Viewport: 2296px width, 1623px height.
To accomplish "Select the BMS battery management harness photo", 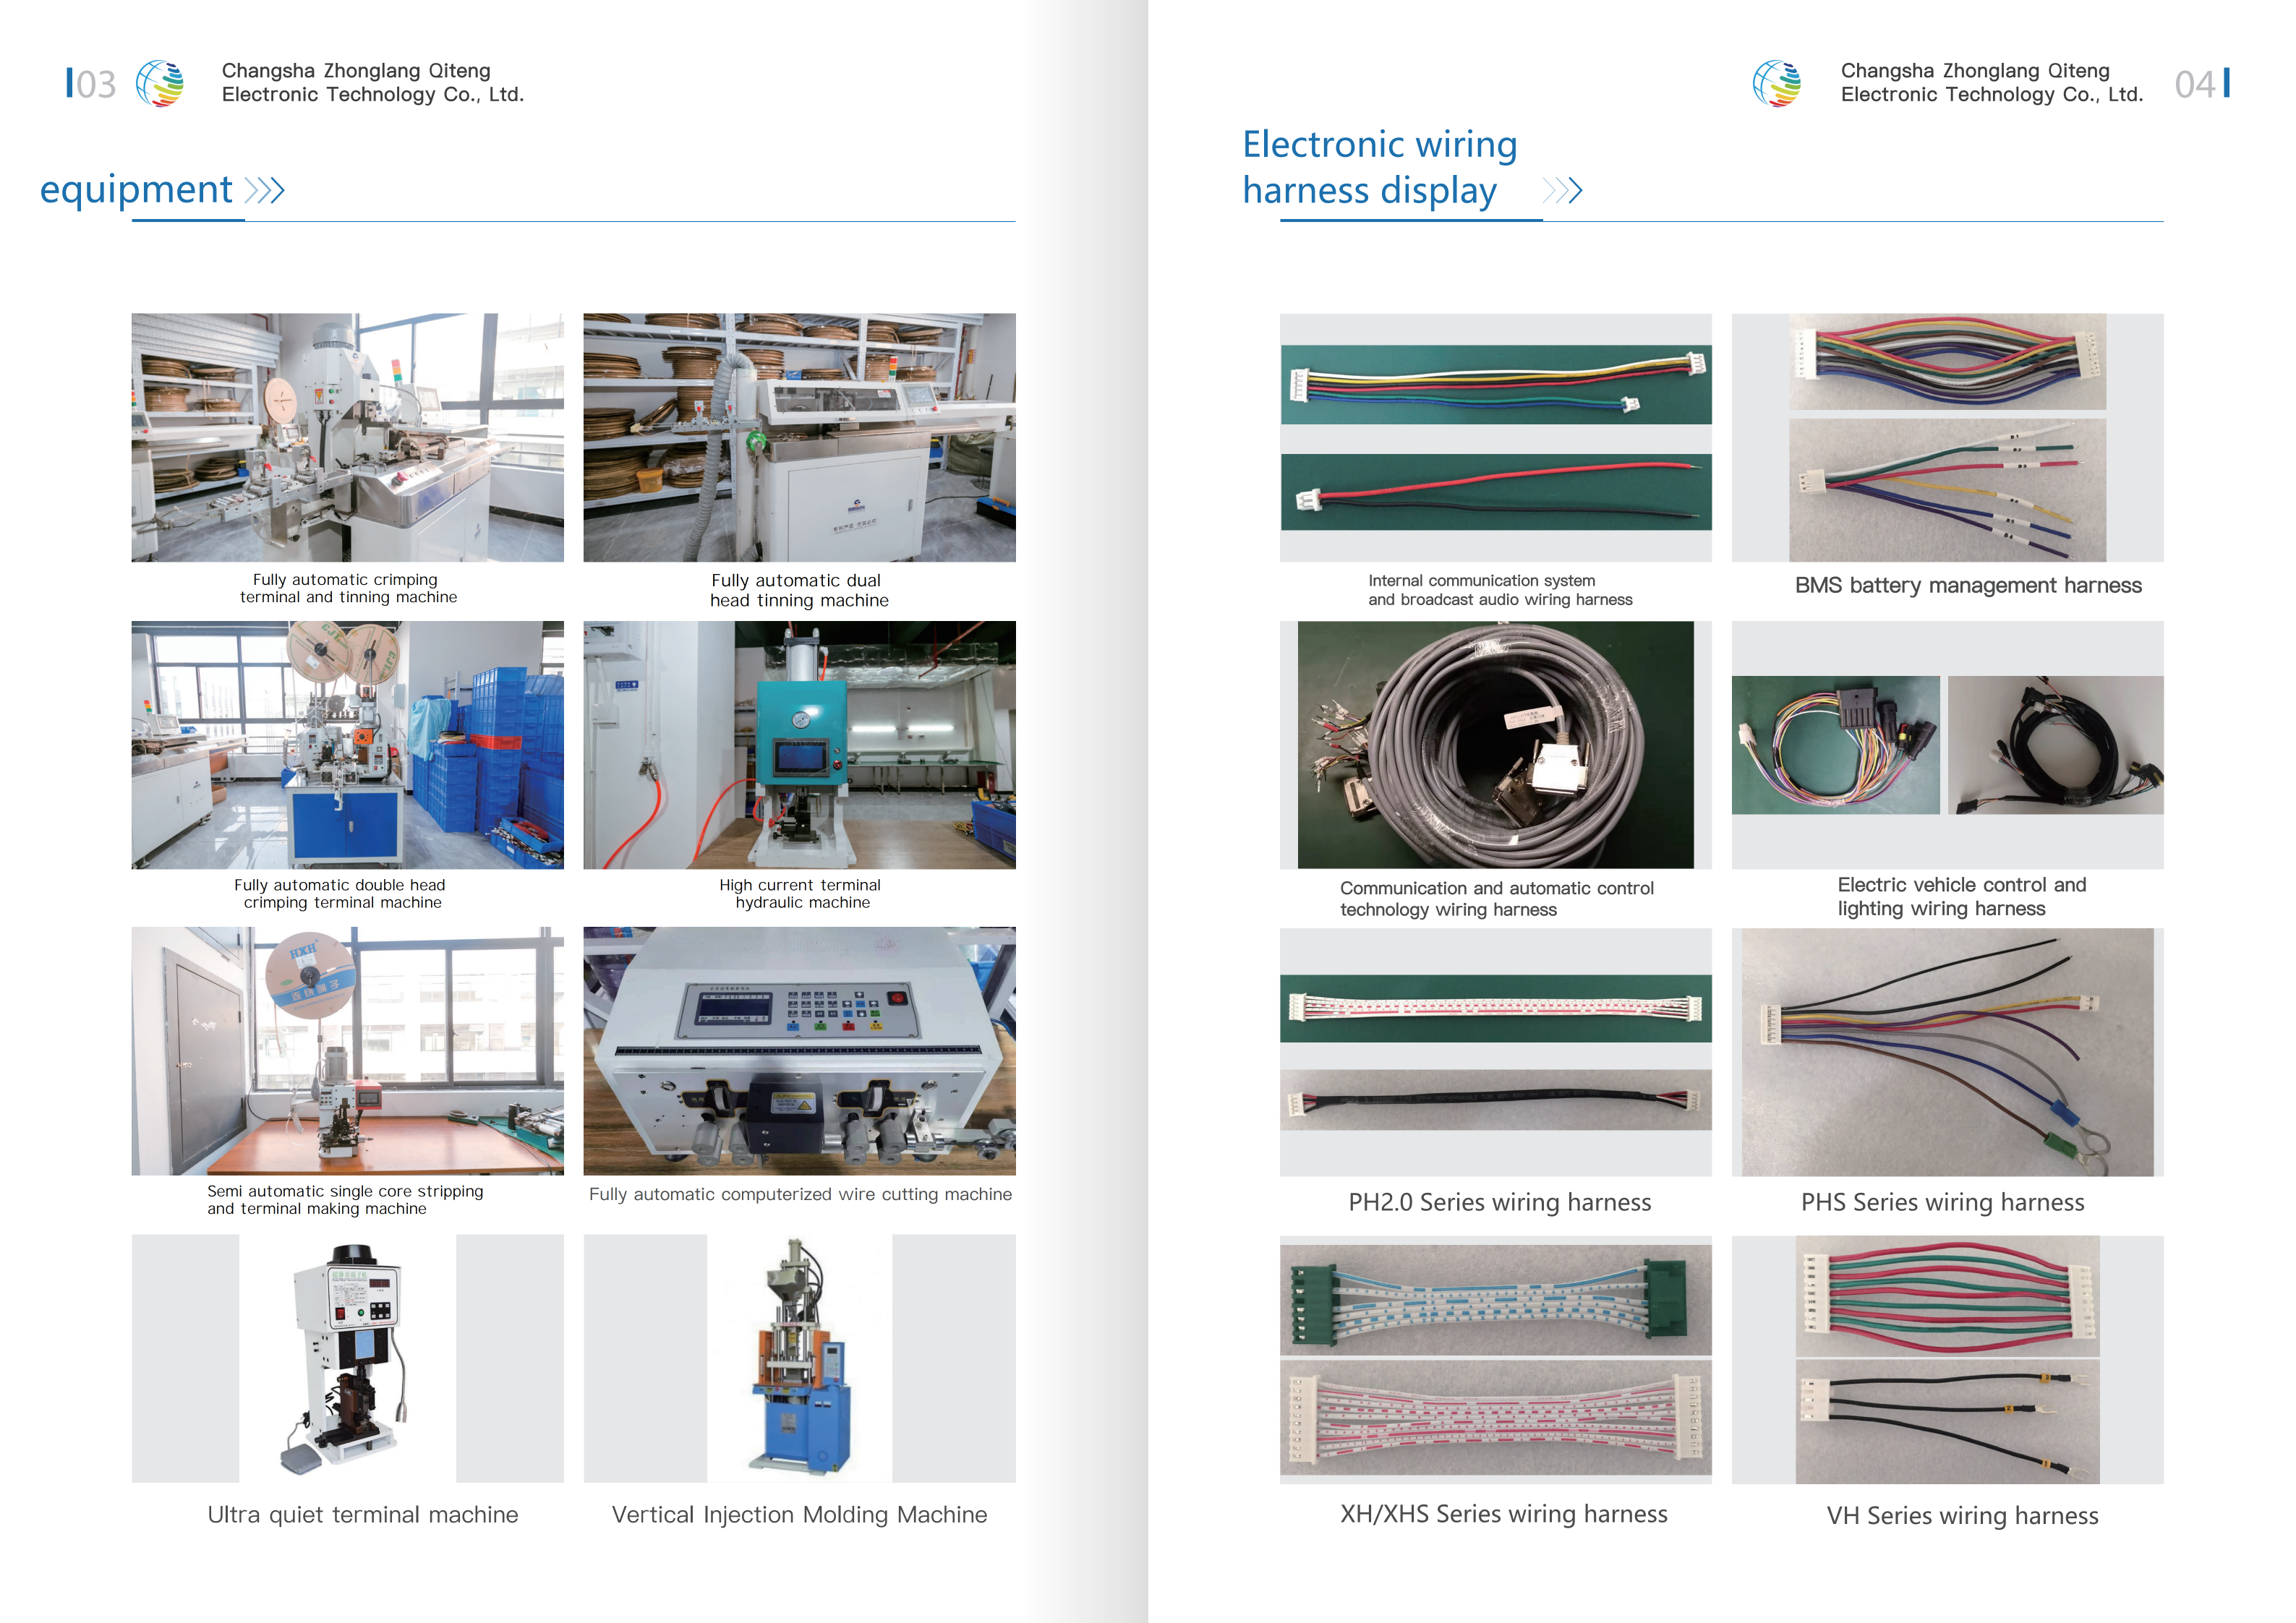I will point(1947,437).
